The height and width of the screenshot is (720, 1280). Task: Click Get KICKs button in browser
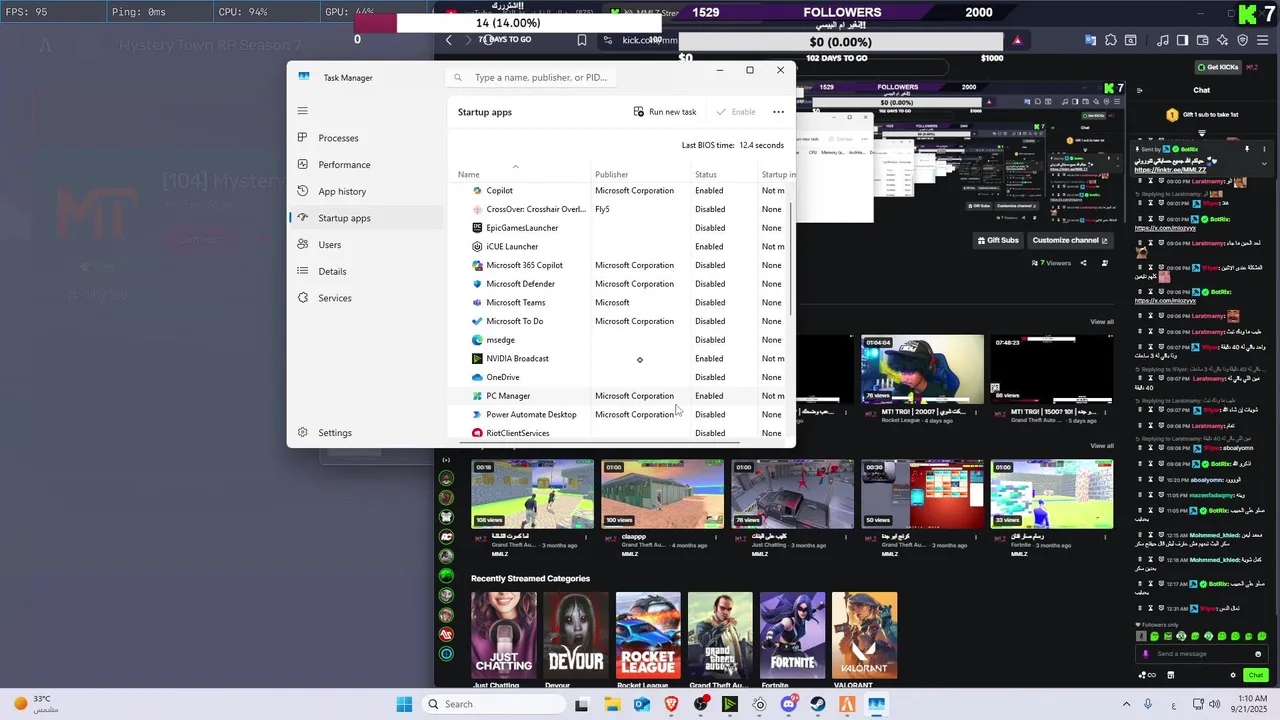point(1219,67)
